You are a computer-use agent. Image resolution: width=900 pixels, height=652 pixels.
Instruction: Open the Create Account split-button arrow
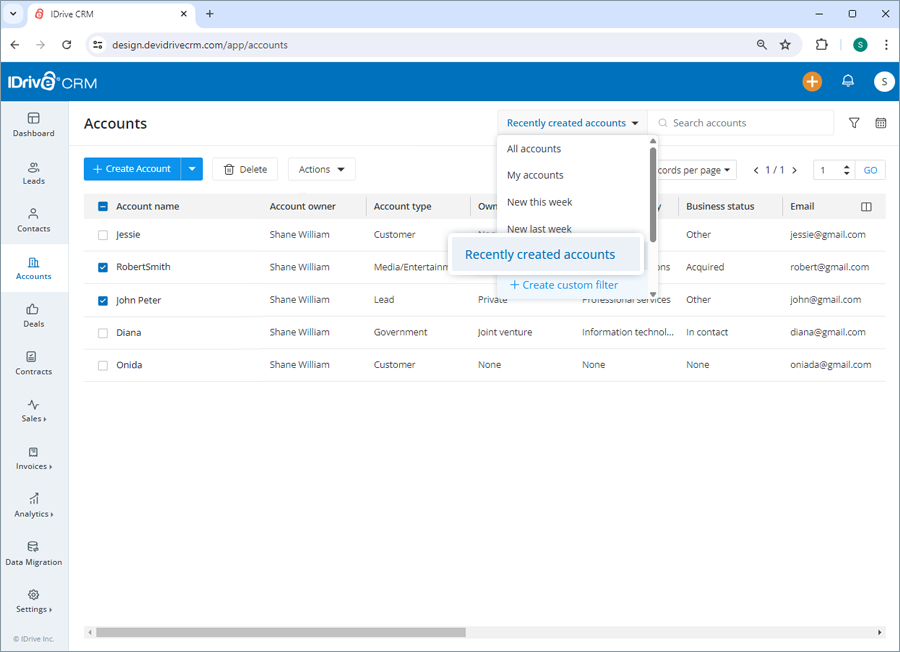[191, 169]
